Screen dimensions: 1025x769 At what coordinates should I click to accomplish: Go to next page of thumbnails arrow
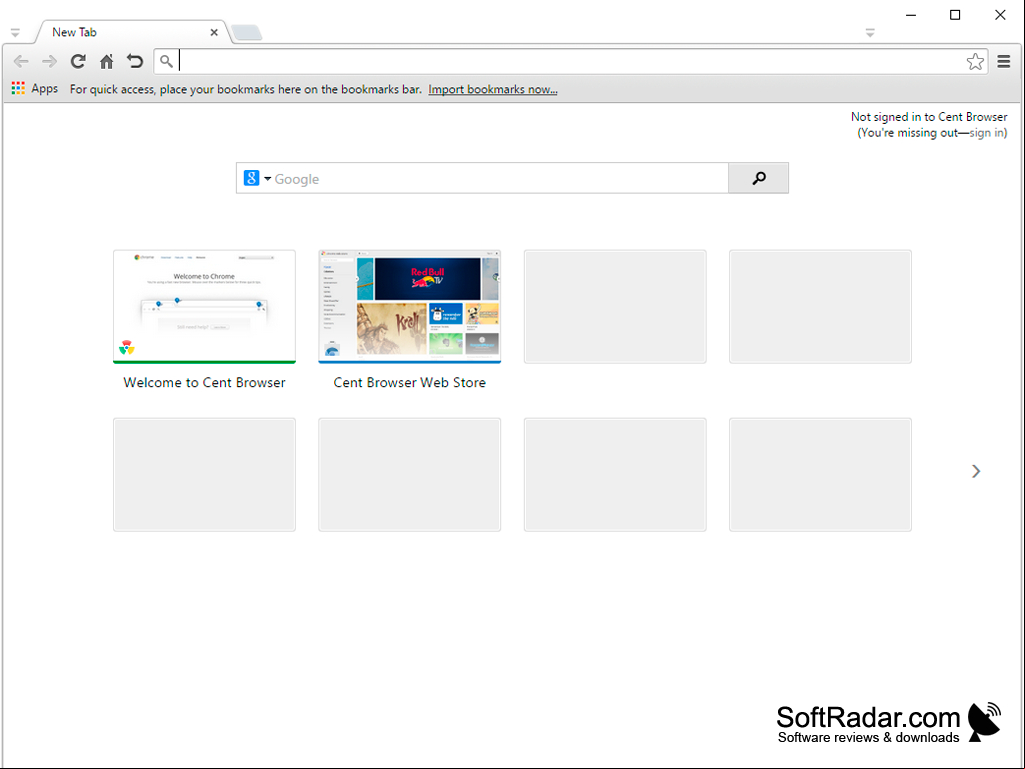point(976,471)
